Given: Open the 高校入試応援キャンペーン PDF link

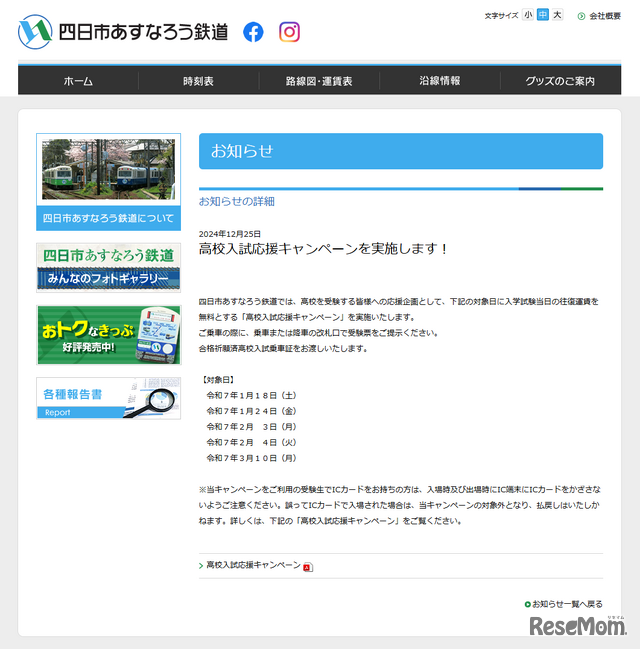Looking at the screenshot, I should (253, 565).
